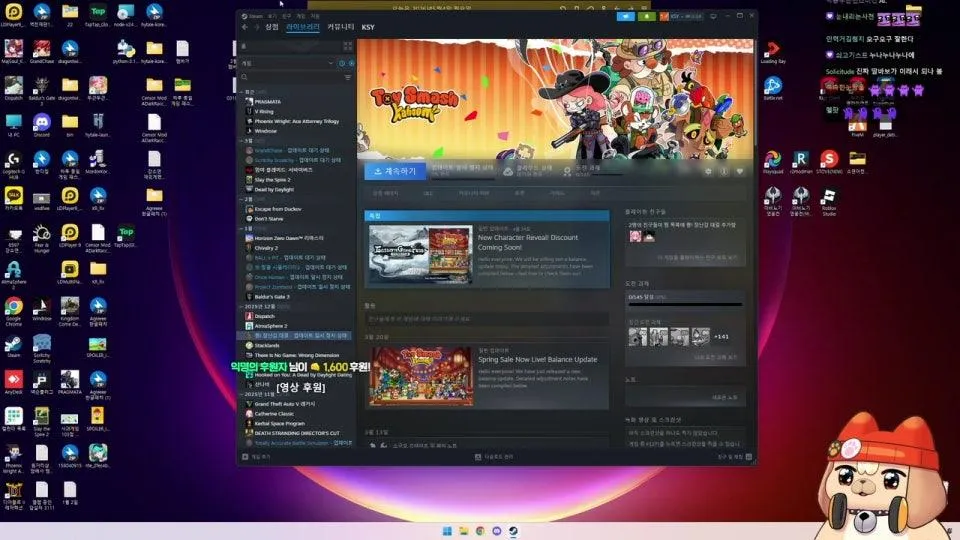Open downloads manager at the bottom center
Screen dimensions: 960x540
click(495, 457)
